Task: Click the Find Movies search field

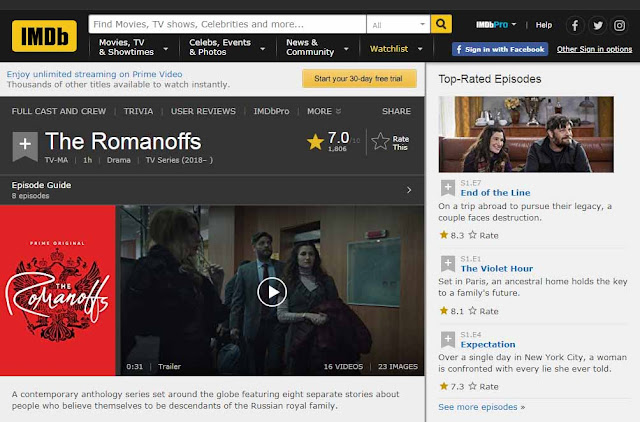Action: tap(227, 24)
